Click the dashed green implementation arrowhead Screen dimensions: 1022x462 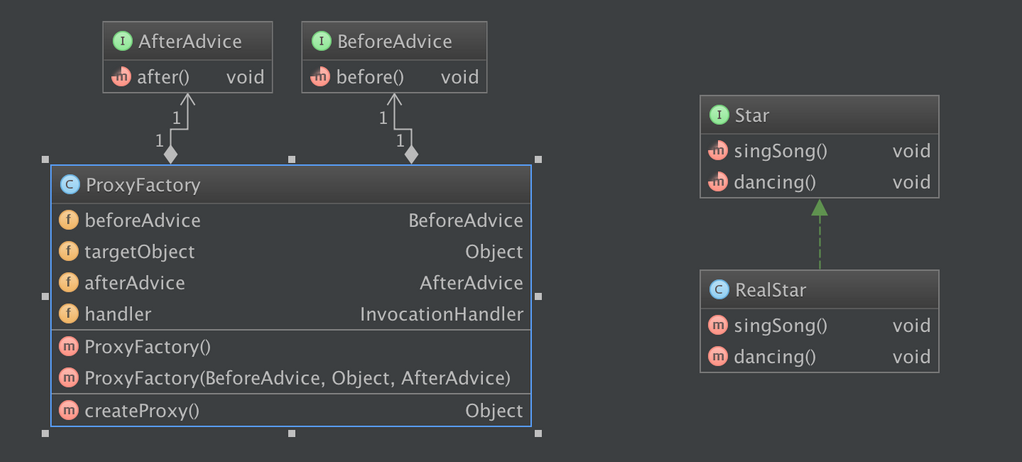tap(820, 208)
